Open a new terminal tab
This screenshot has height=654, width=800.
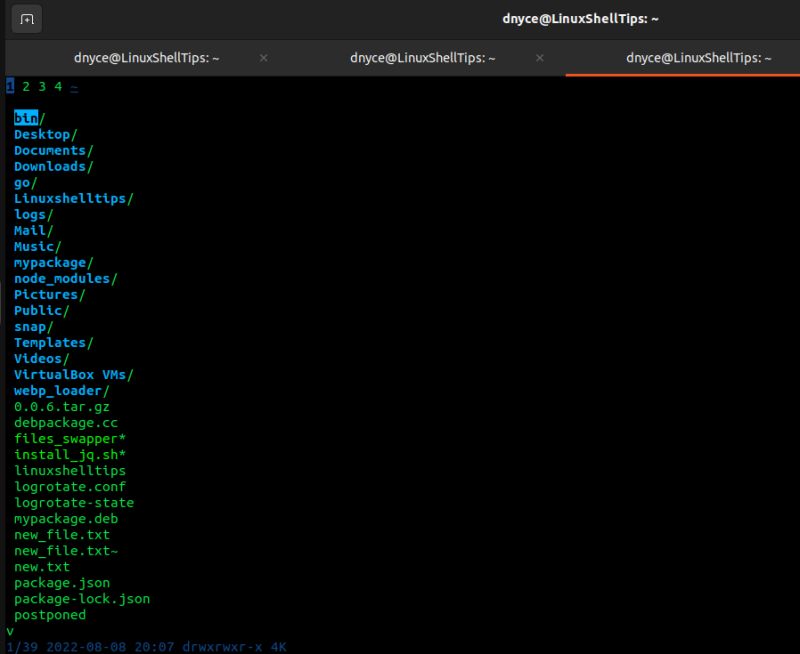[25, 18]
